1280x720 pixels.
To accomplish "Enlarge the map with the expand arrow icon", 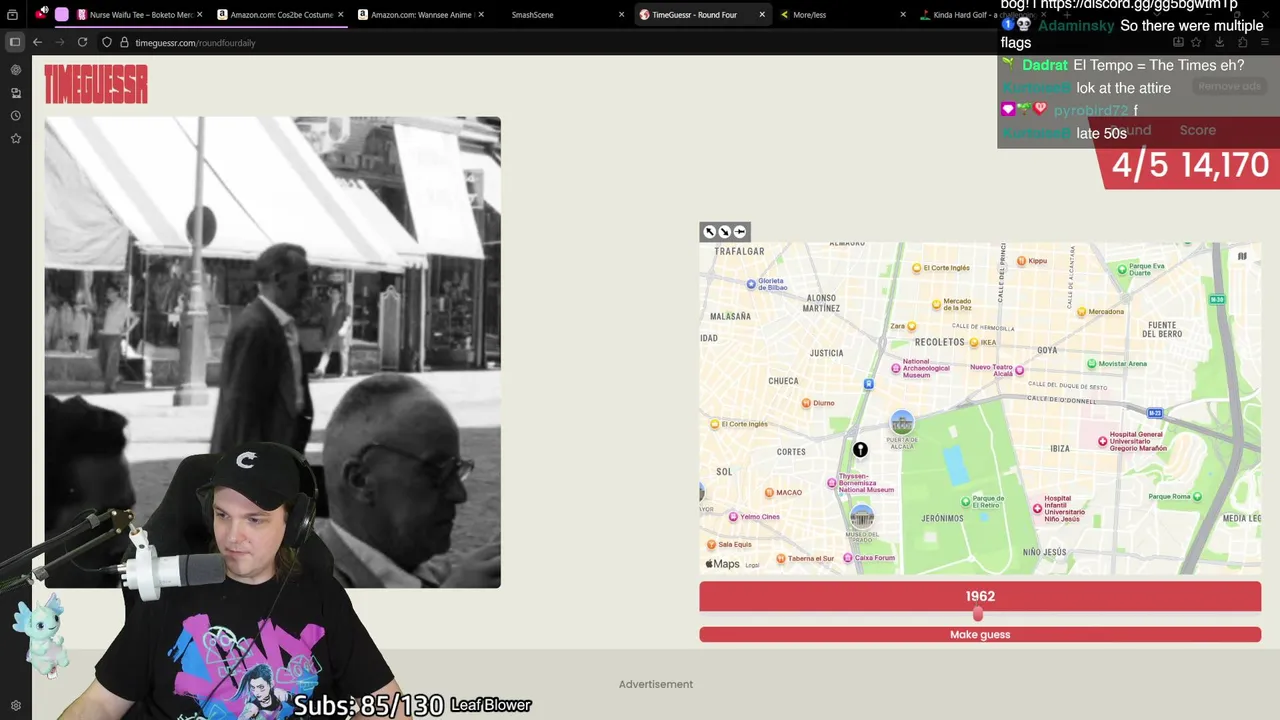I will point(709,232).
